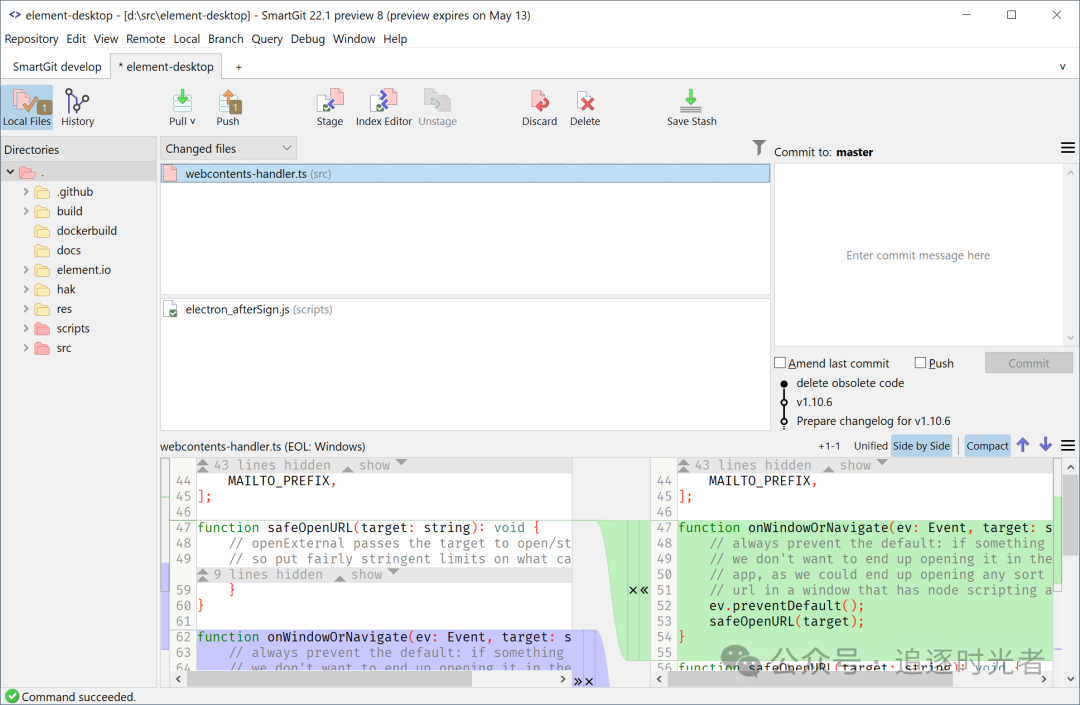Image resolution: width=1080 pixels, height=705 pixels.
Task: Expand the scripts directory node
Action: 26,328
